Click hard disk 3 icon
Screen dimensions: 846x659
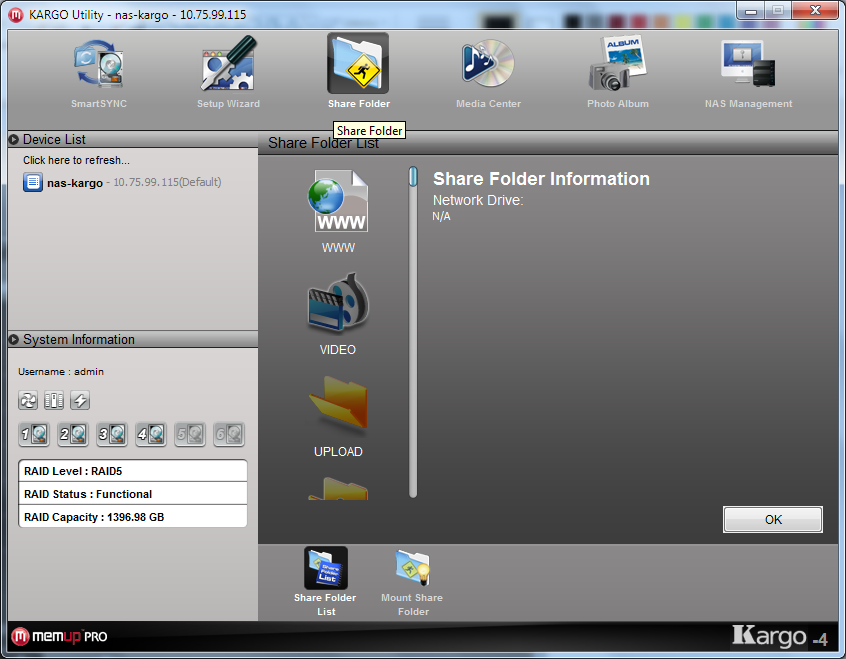(x=112, y=434)
